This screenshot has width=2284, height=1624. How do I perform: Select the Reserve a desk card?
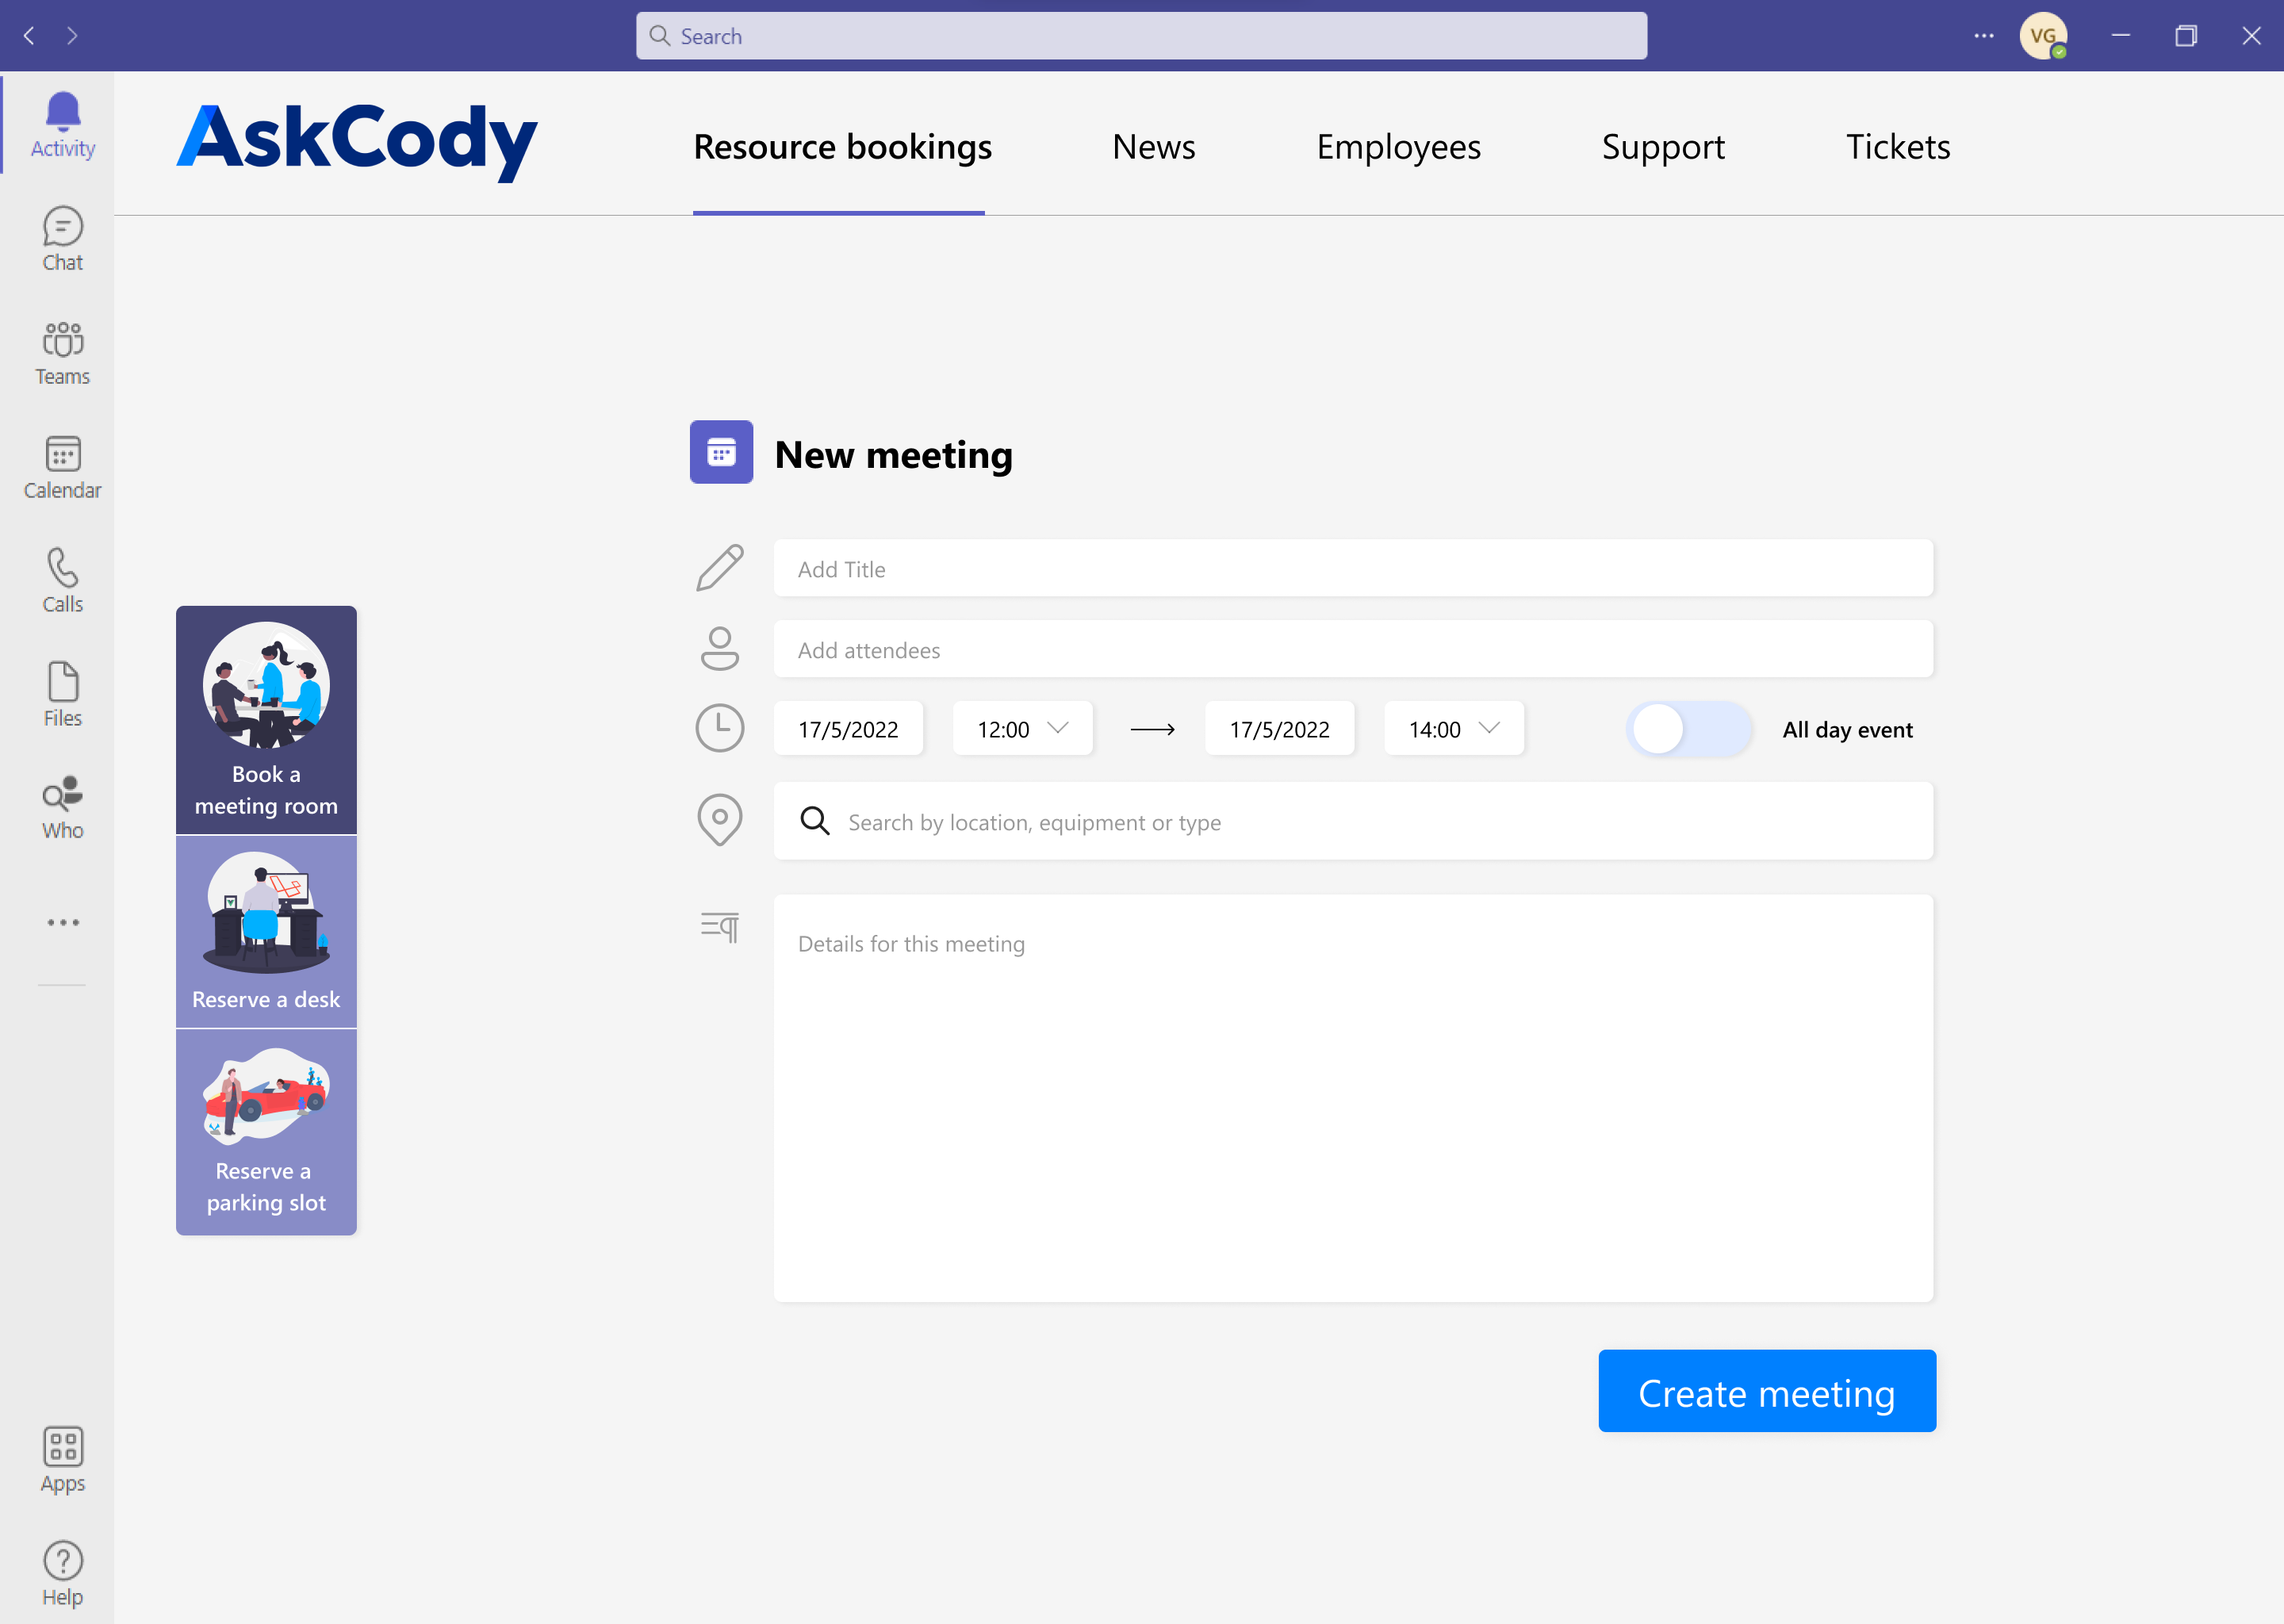coord(266,931)
